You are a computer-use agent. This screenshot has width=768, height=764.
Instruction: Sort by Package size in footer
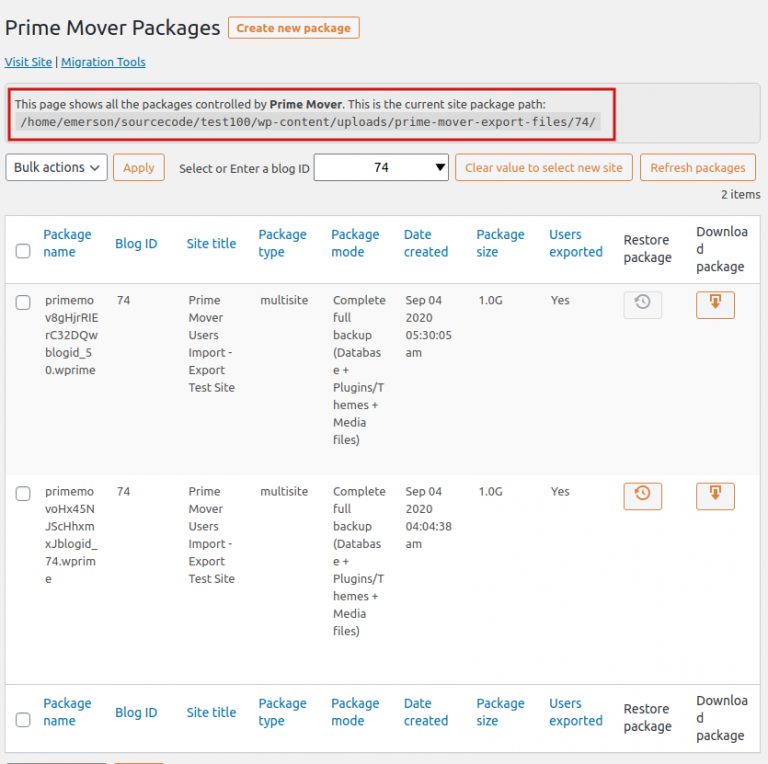pyautogui.click(x=500, y=712)
